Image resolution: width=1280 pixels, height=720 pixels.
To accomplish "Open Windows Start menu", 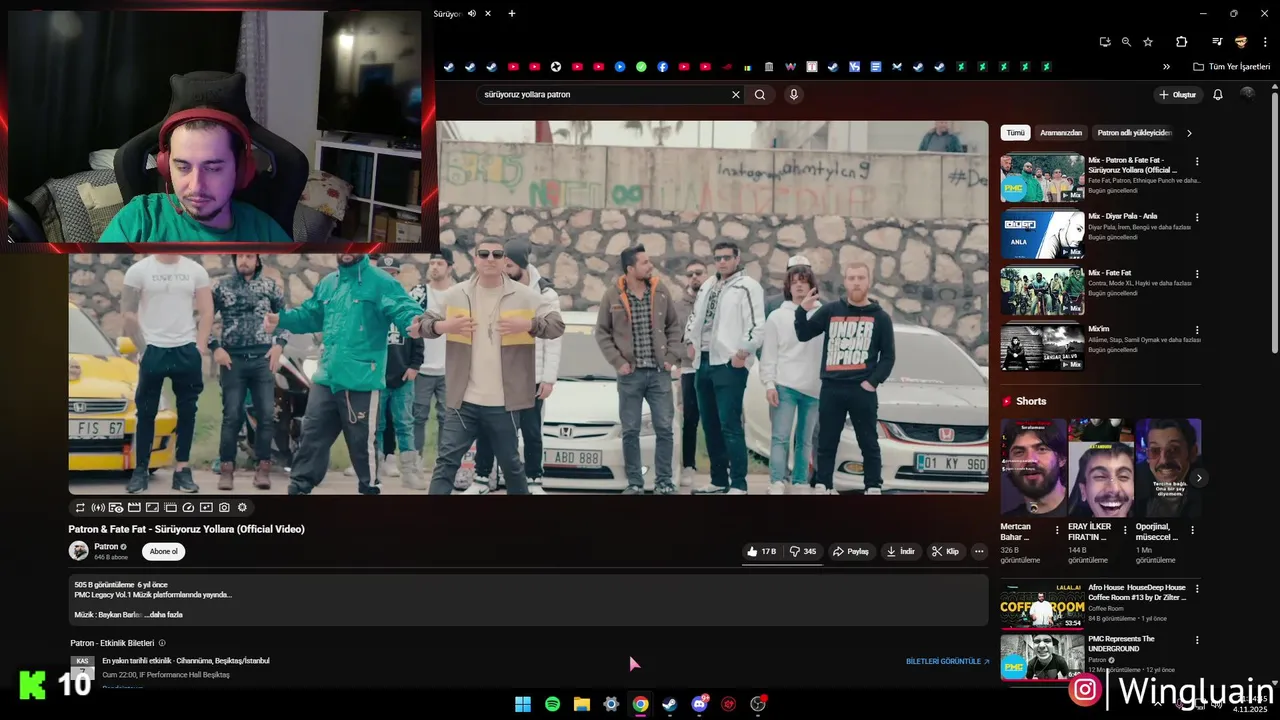I will coord(523,704).
